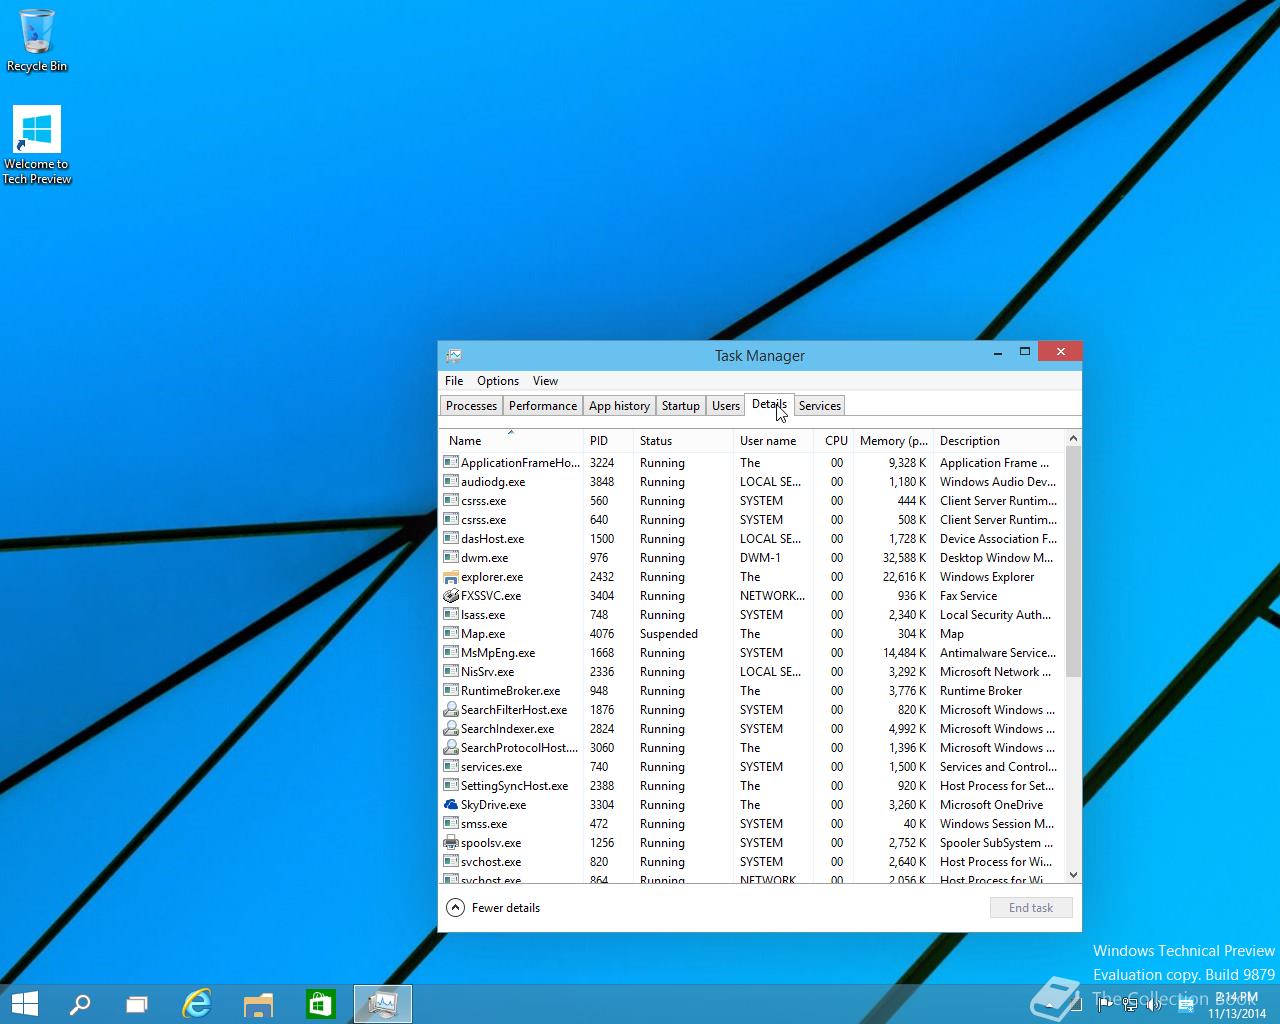Select the SettingSyncHost.exe row
Screen dimensions: 1280x1024
tap(753, 786)
